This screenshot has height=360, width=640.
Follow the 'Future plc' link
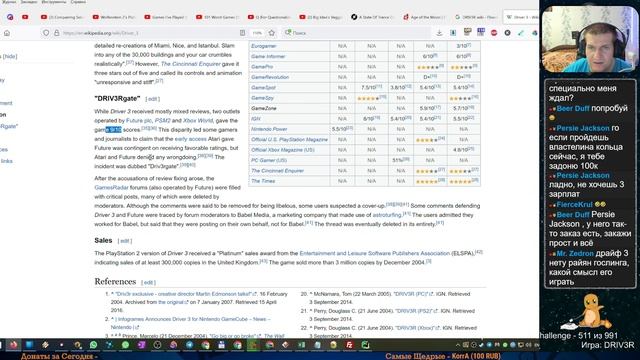[139, 120]
